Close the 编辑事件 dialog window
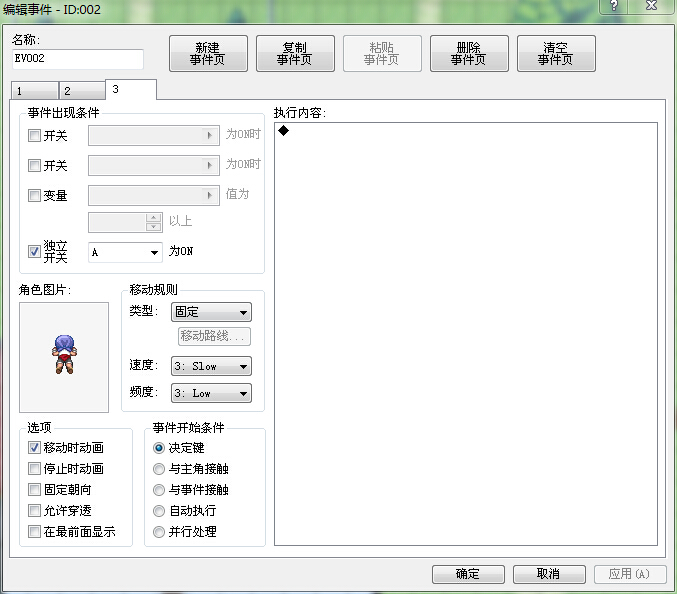Viewport: 677px width, 594px height. [x=651, y=6]
